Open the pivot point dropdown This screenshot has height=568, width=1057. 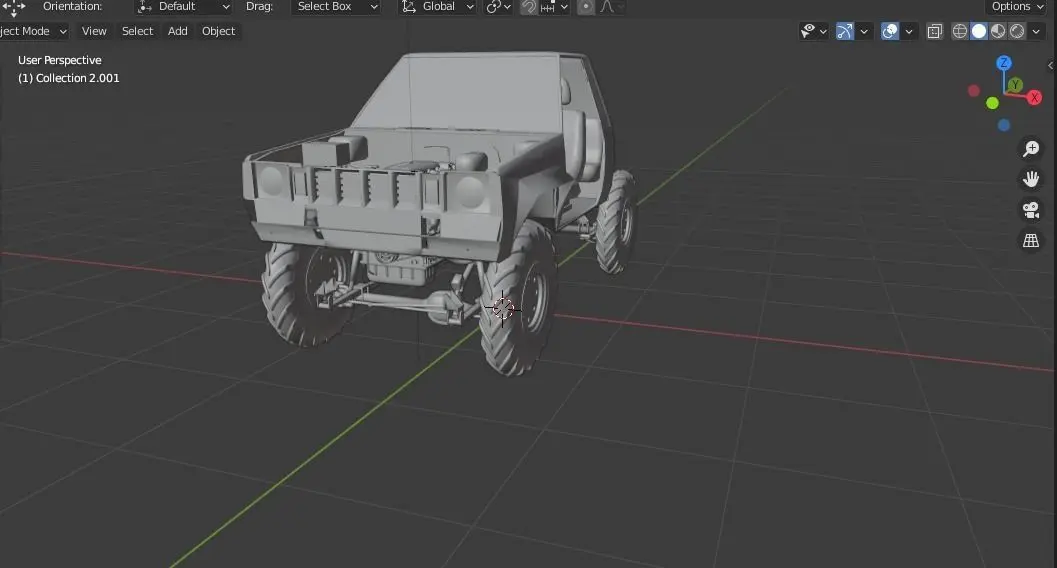(x=499, y=7)
